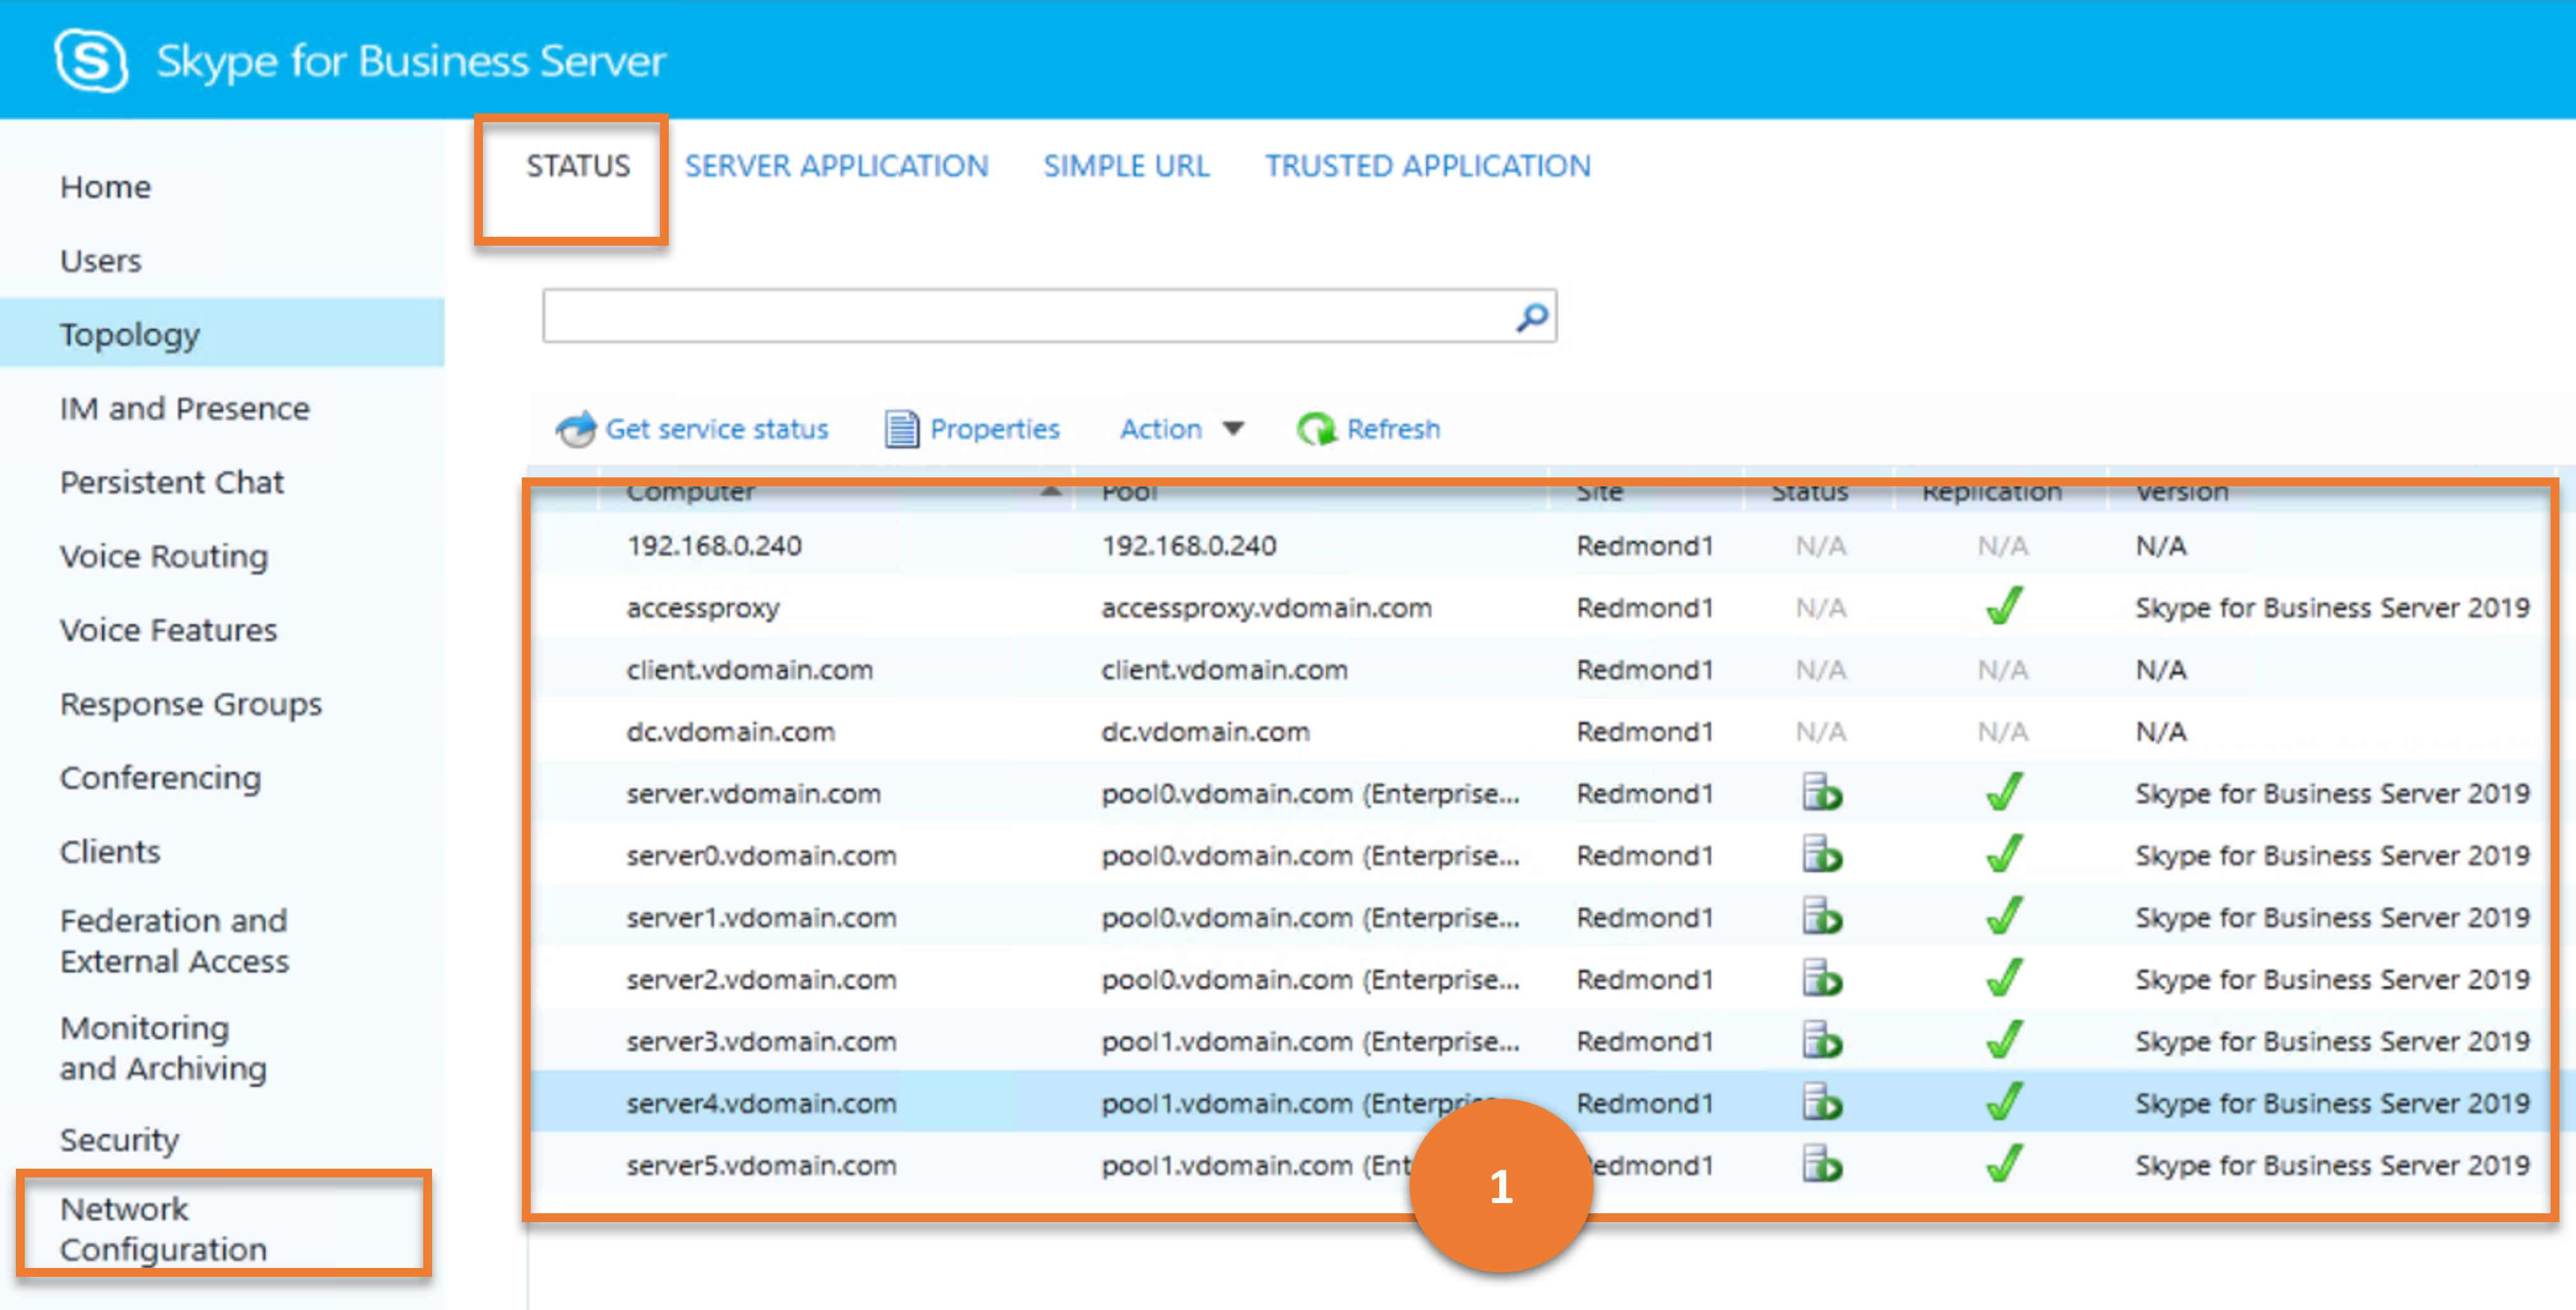Click the search magnifier icon
This screenshot has height=1310, width=2576.
pyautogui.click(x=1532, y=318)
